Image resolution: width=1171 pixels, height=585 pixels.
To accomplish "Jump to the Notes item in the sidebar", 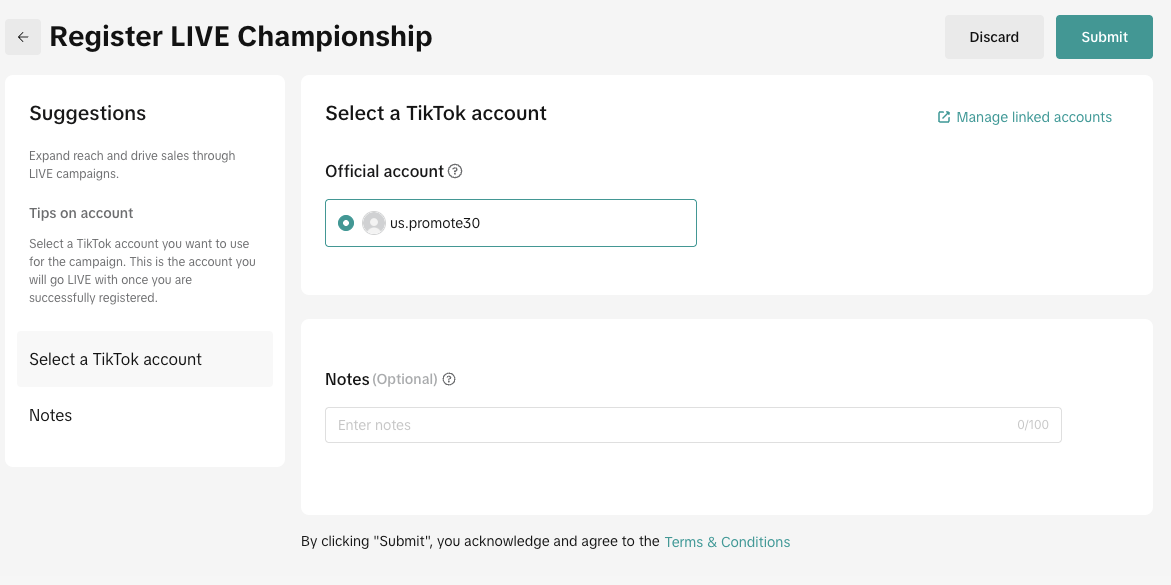I will tap(51, 415).
